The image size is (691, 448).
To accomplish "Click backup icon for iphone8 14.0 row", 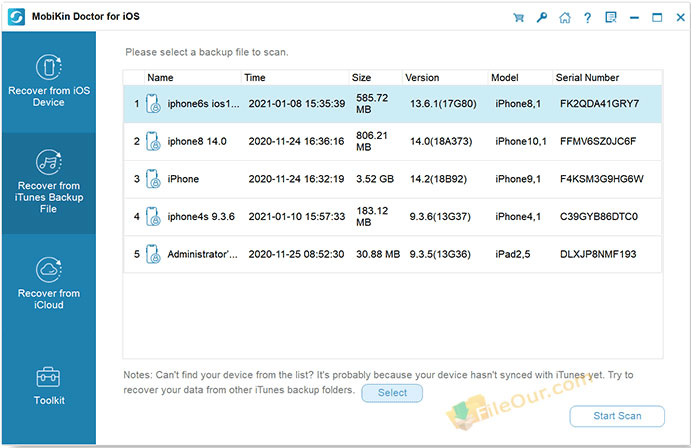I will pos(153,141).
